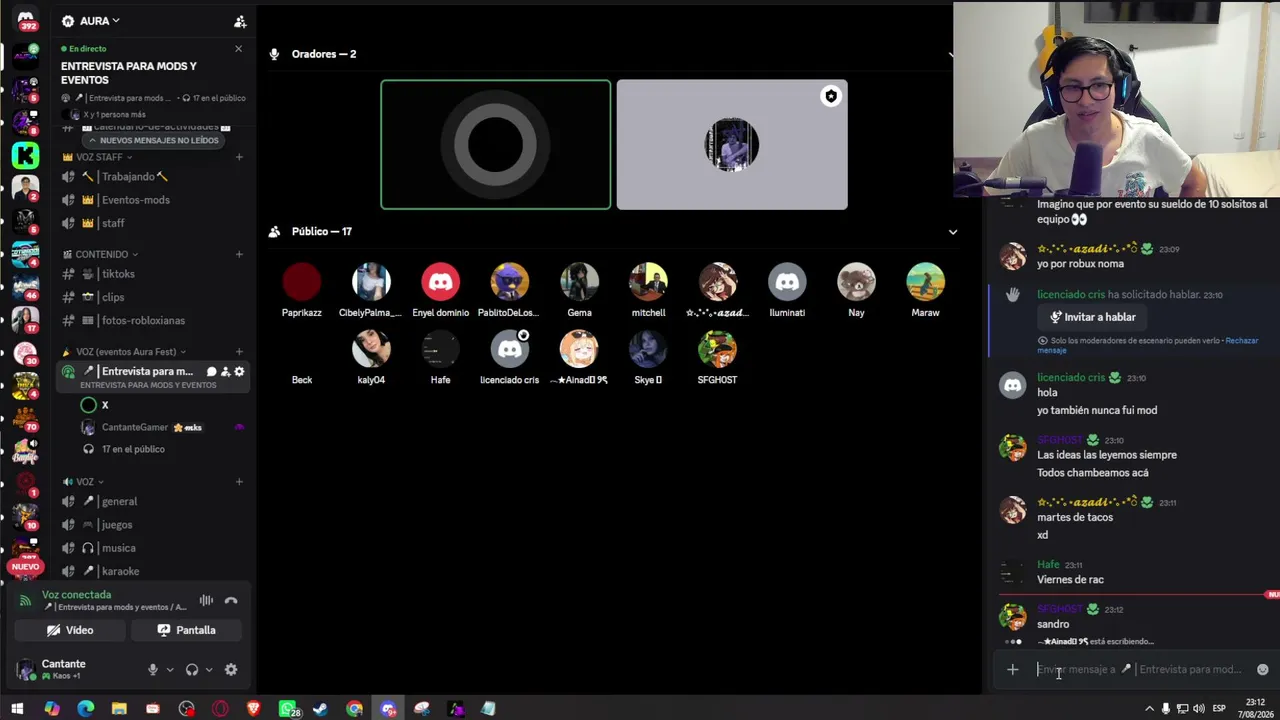
Task: Open chat icon on Entrevista stage channel
Action: tap(211, 372)
